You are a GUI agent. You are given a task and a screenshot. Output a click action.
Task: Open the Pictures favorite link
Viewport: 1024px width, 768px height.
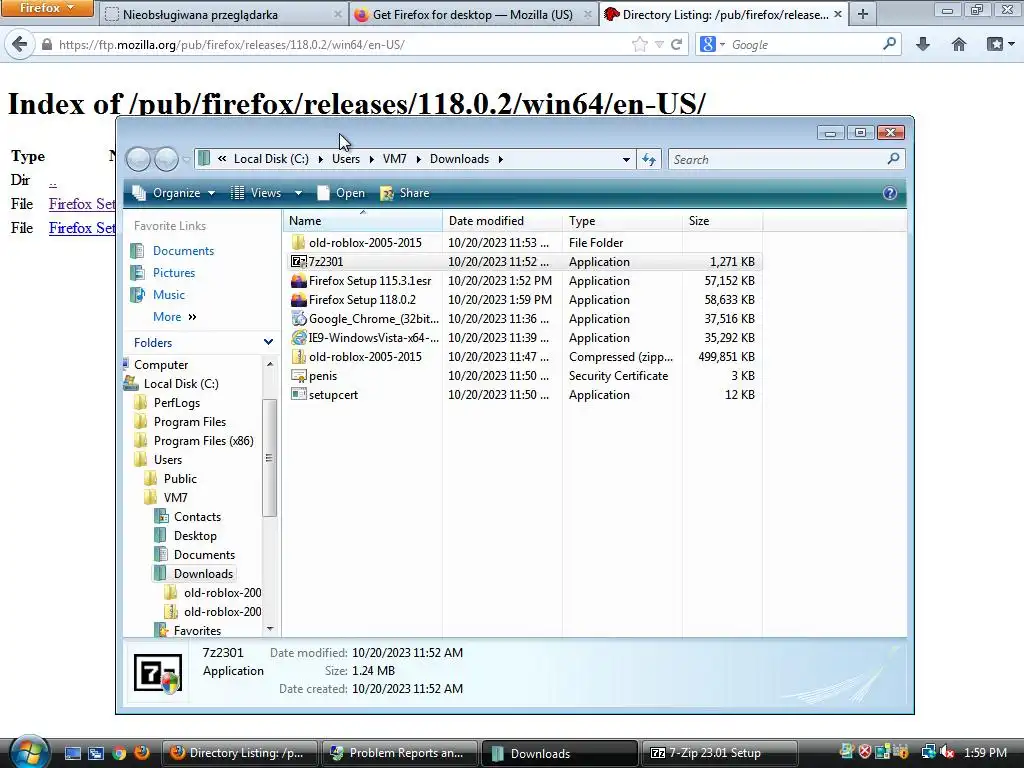click(x=174, y=273)
